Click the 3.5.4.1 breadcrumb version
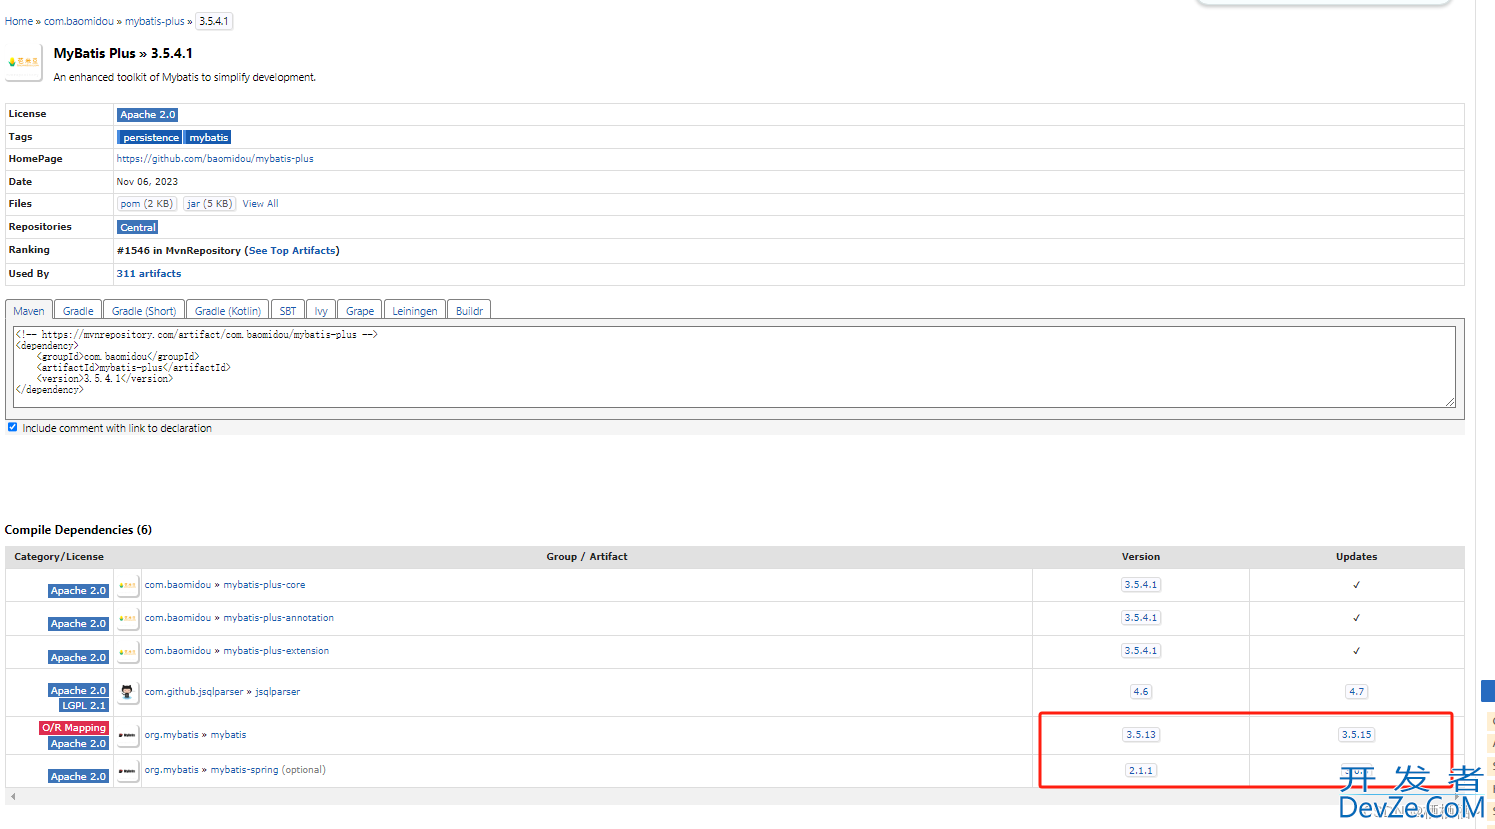Viewport: 1495px width, 829px height. click(x=213, y=21)
